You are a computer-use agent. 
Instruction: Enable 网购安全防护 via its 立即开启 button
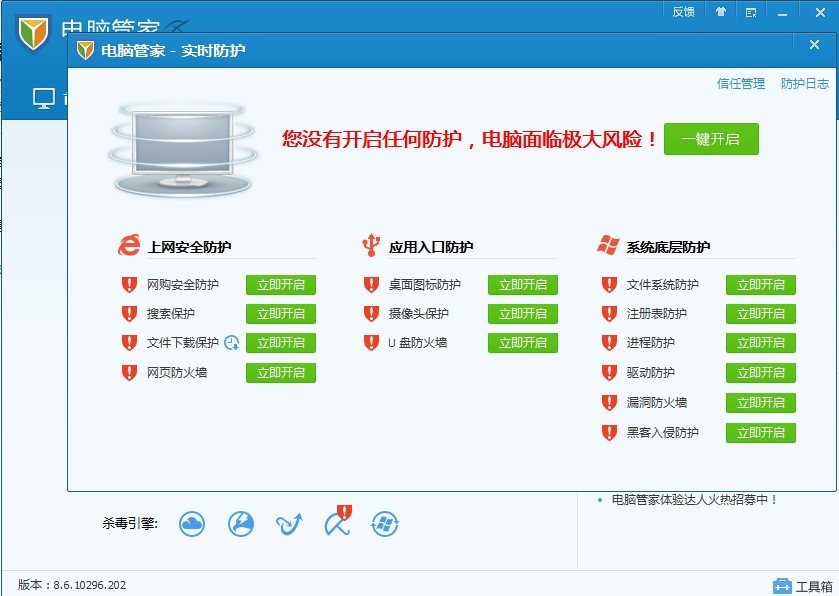pyautogui.click(x=281, y=284)
